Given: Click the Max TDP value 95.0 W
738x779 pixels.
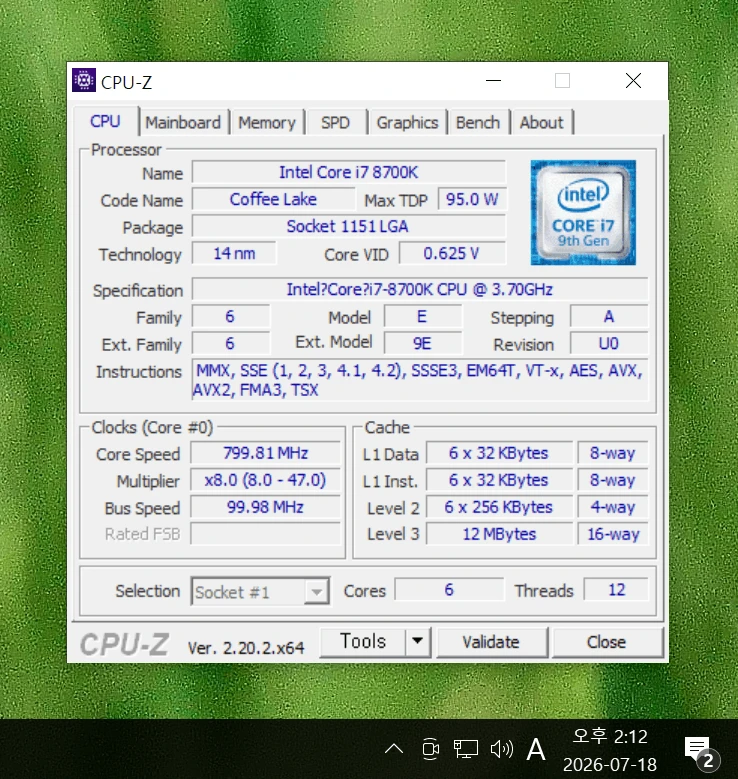Looking at the screenshot, I should coord(472,199).
